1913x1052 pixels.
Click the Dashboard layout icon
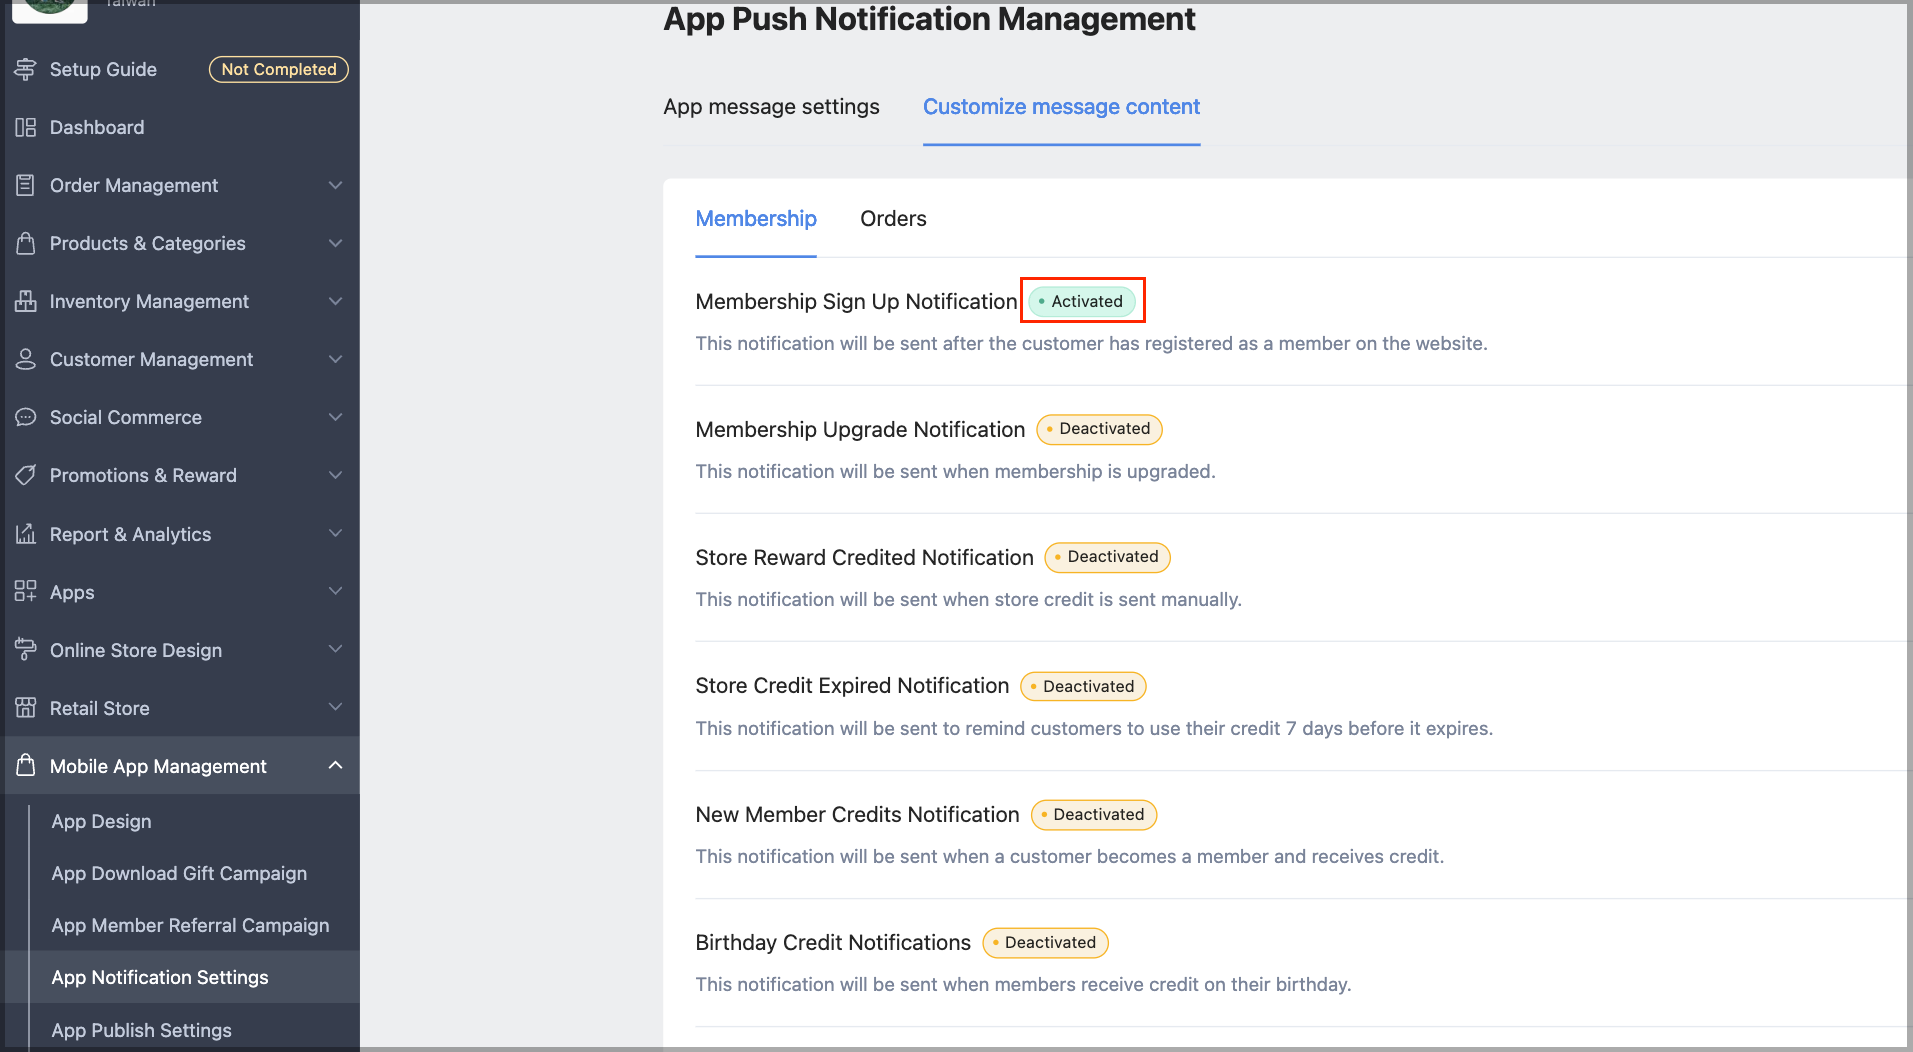[26, 127]
